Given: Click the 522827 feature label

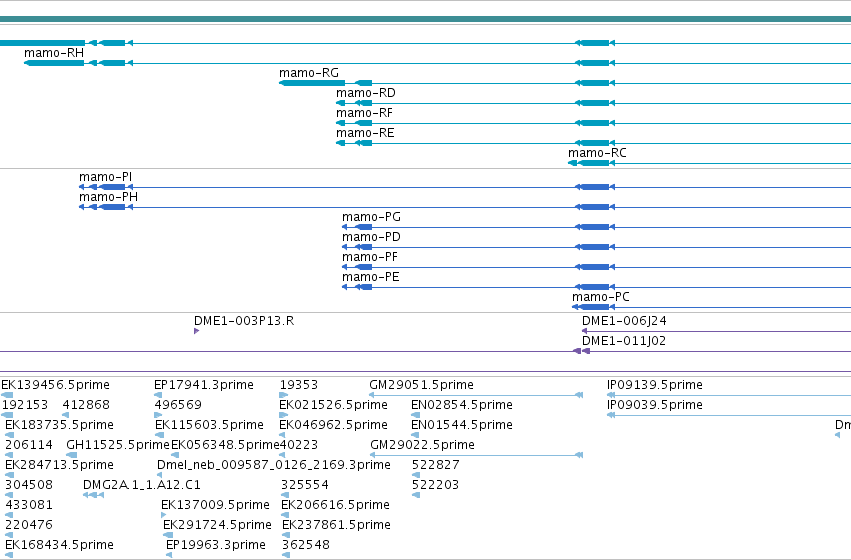Looking at the screenshot, I should pos(436,465).
